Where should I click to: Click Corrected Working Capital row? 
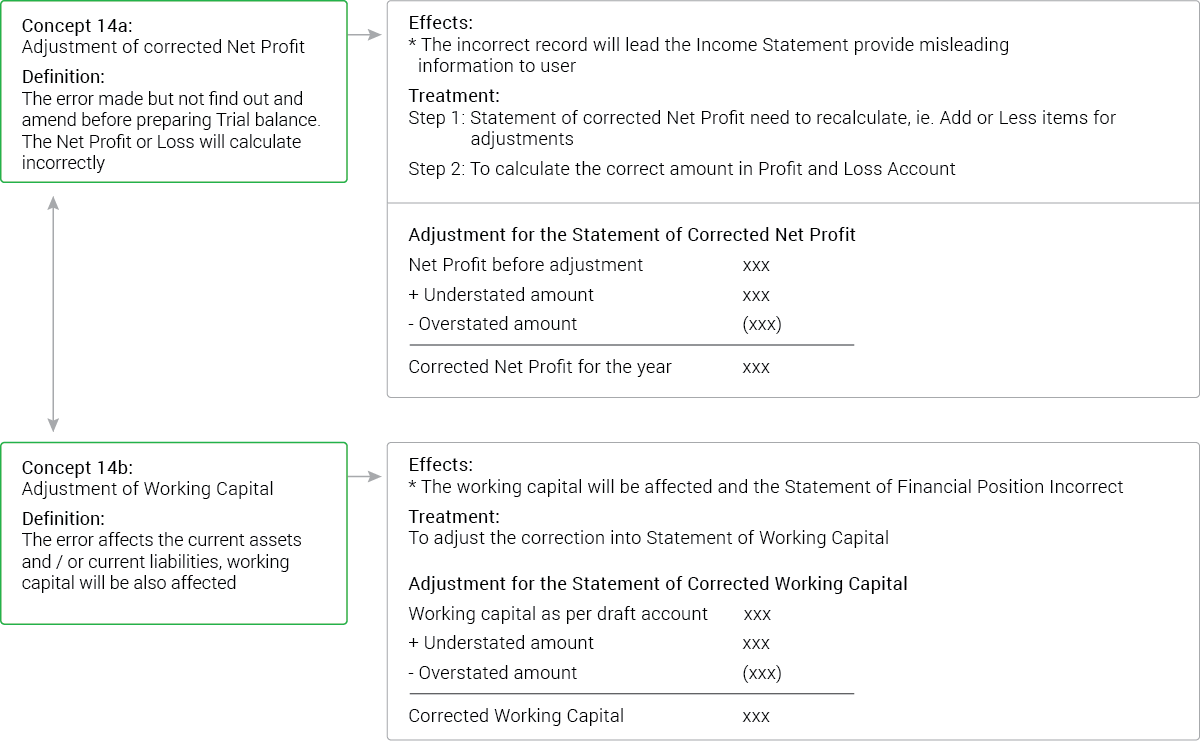click(590, 716)
